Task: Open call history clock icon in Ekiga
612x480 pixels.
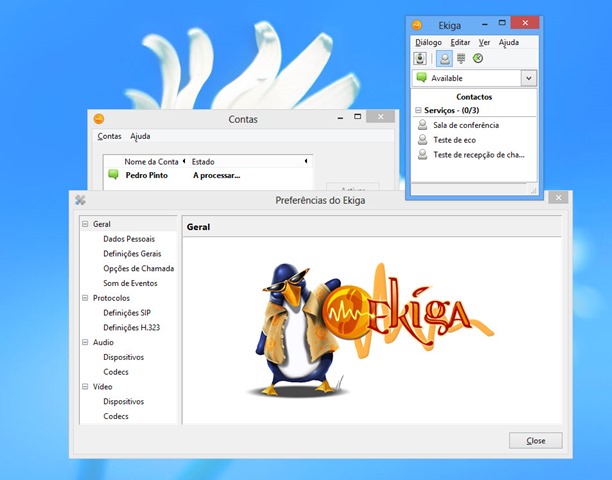Action: coord(478,59)
